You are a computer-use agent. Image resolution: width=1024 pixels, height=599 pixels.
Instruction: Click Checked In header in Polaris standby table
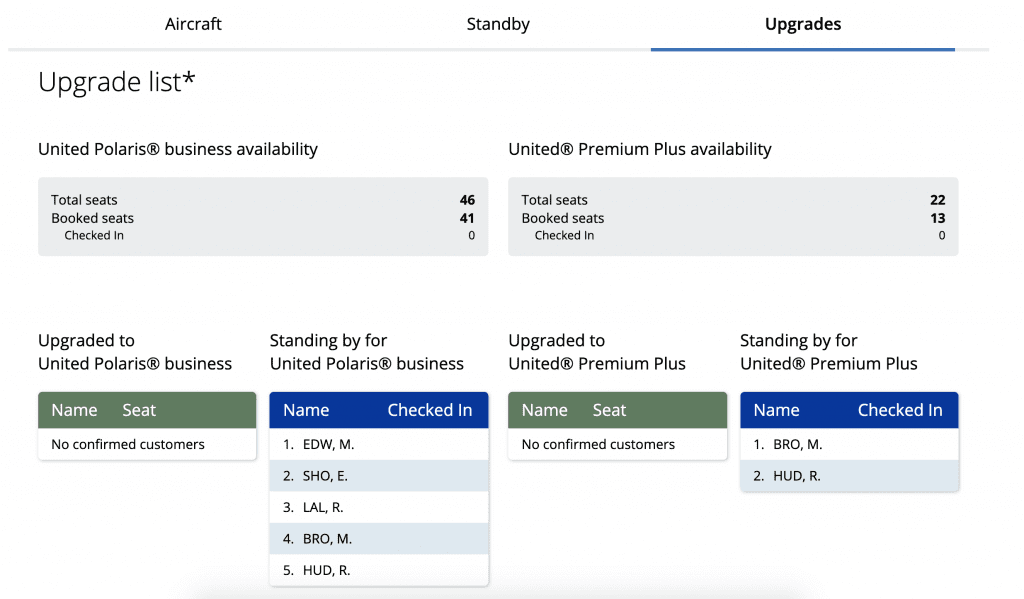coord(430,410)
